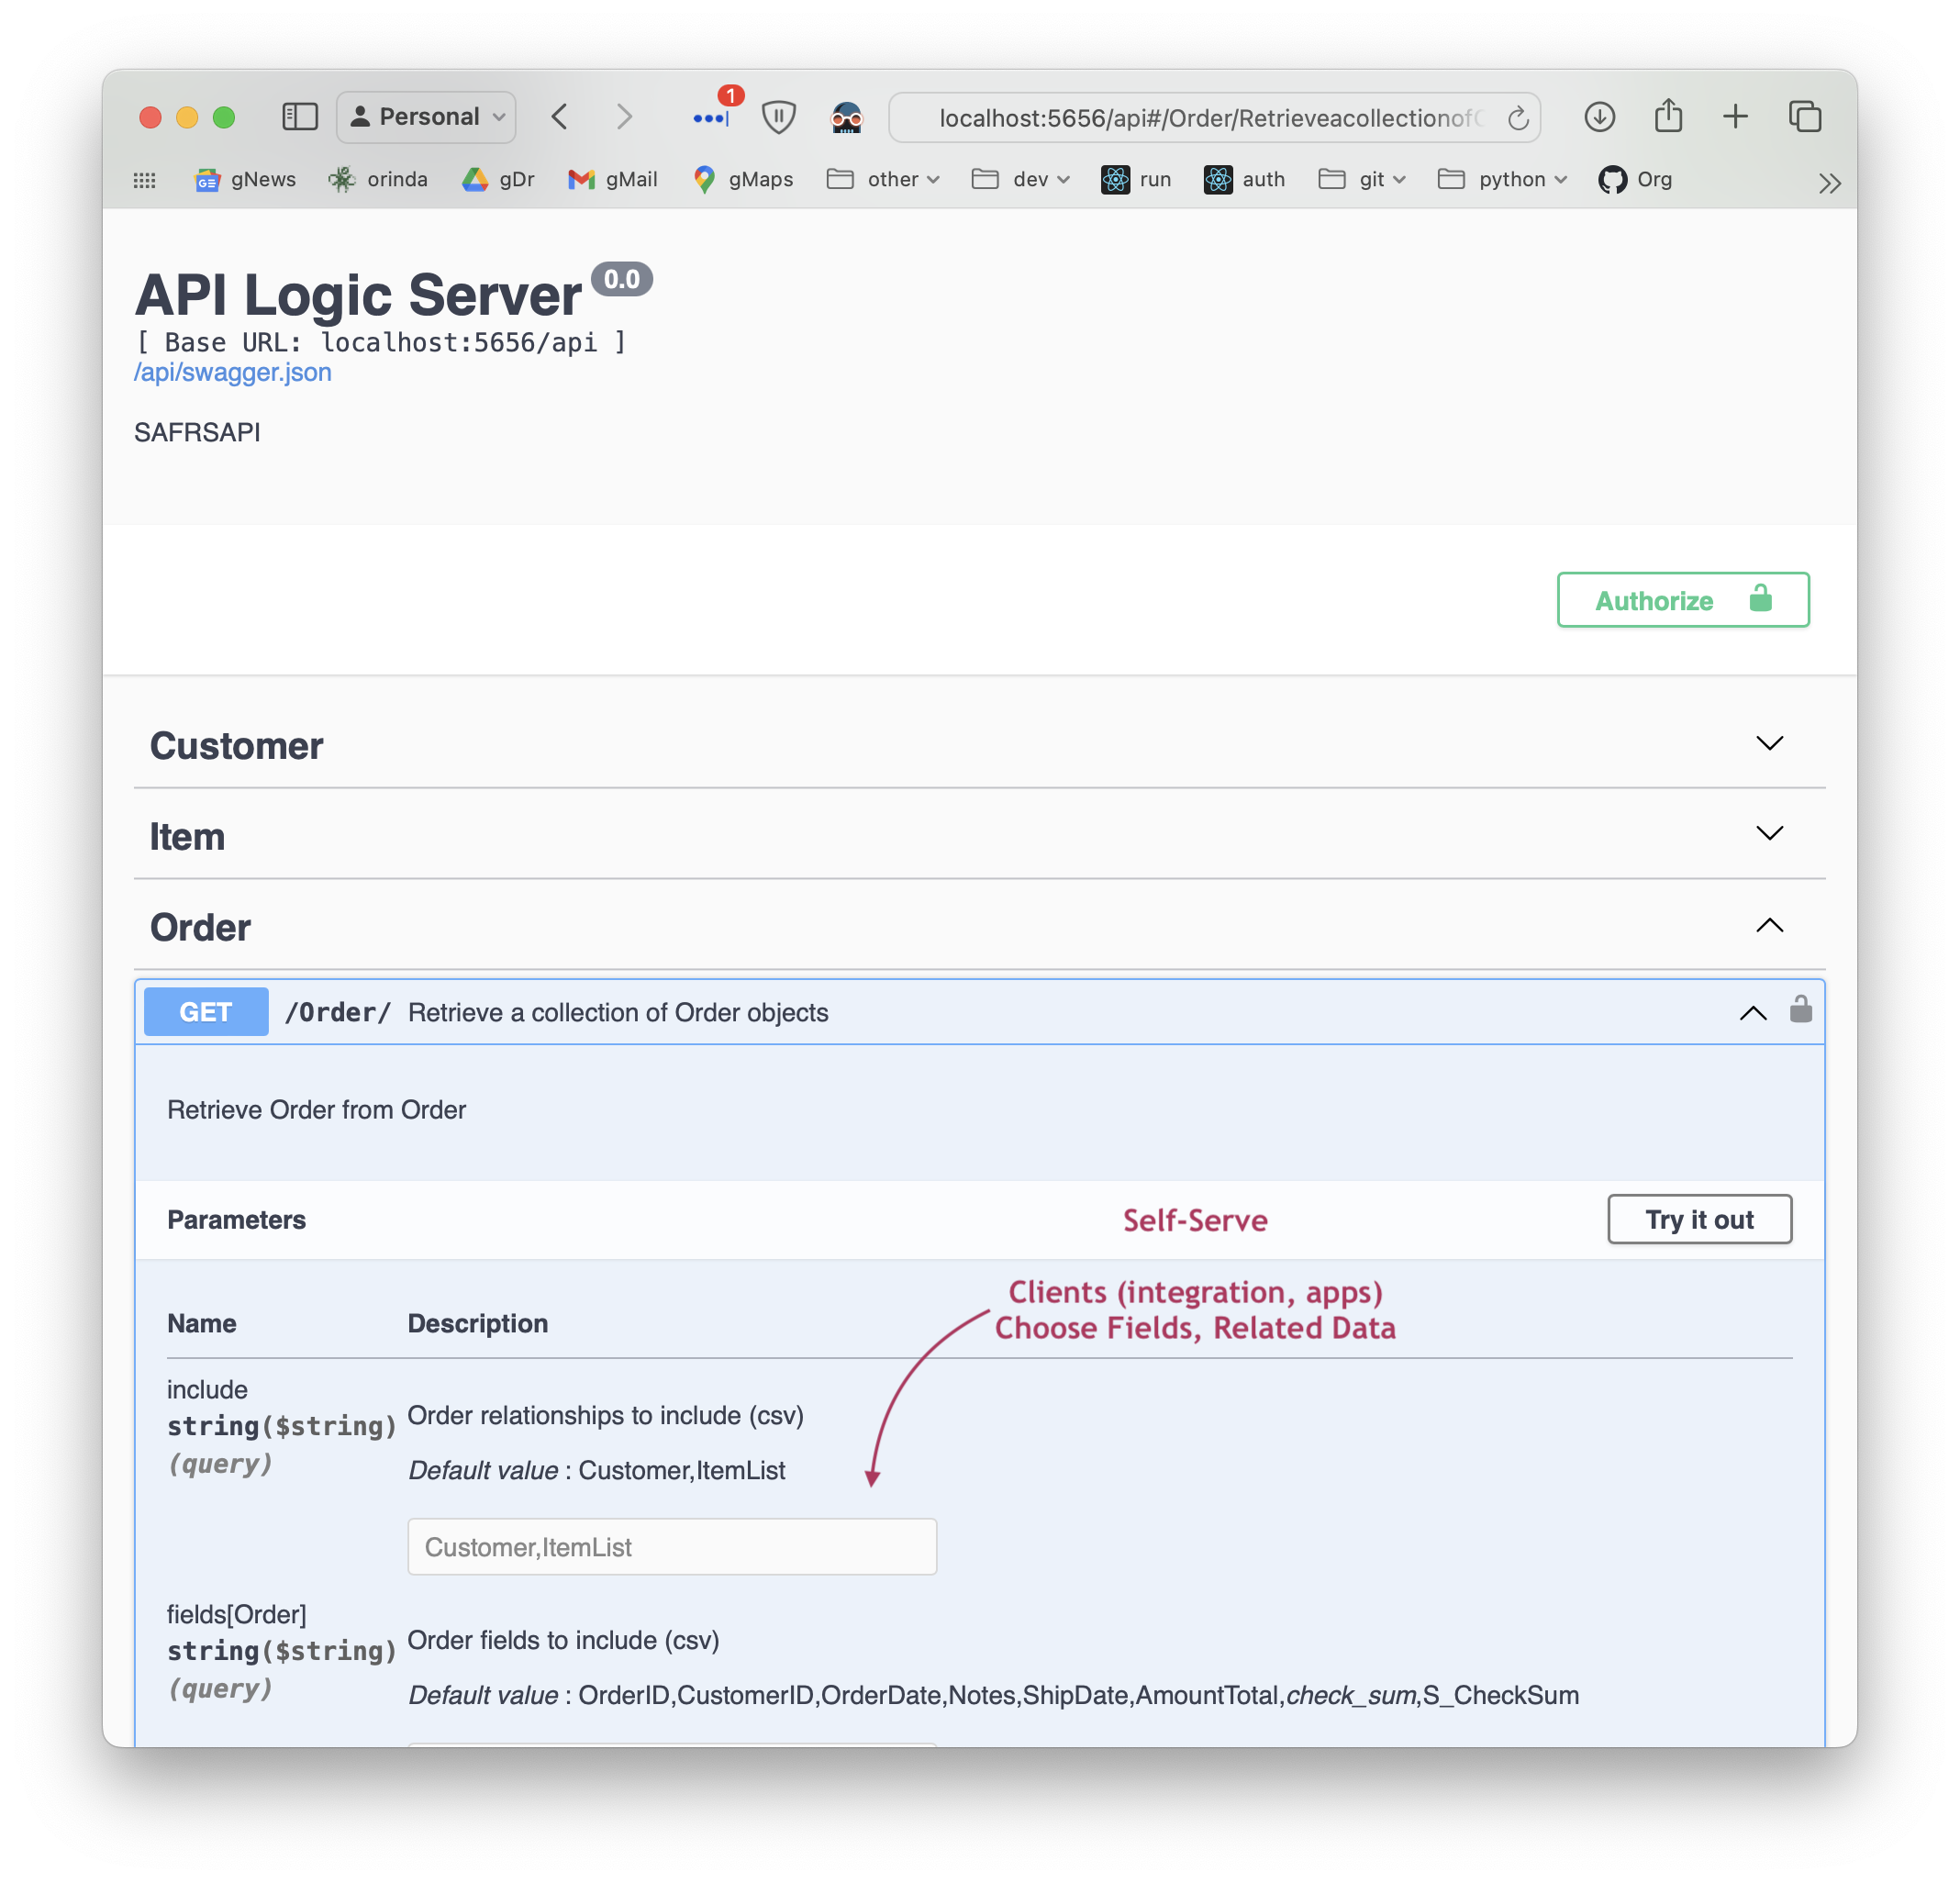The image size is (1960, 1883).
Task: Click the Authorize button
Action: [x=1682, y=600]
